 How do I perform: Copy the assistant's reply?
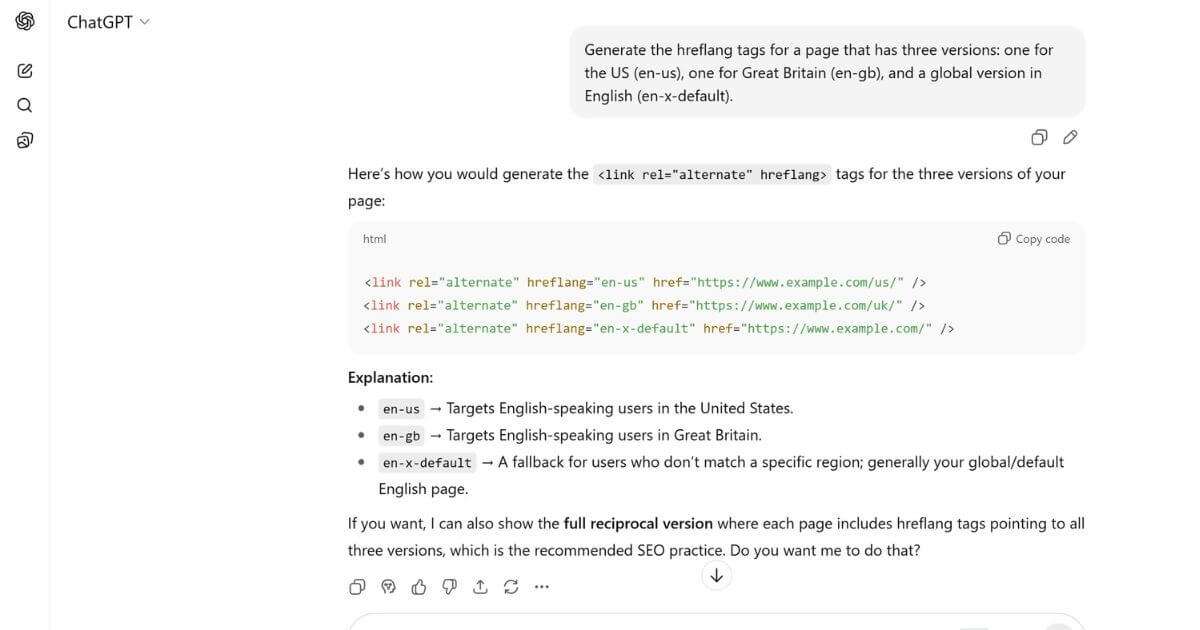pos(357,586)
